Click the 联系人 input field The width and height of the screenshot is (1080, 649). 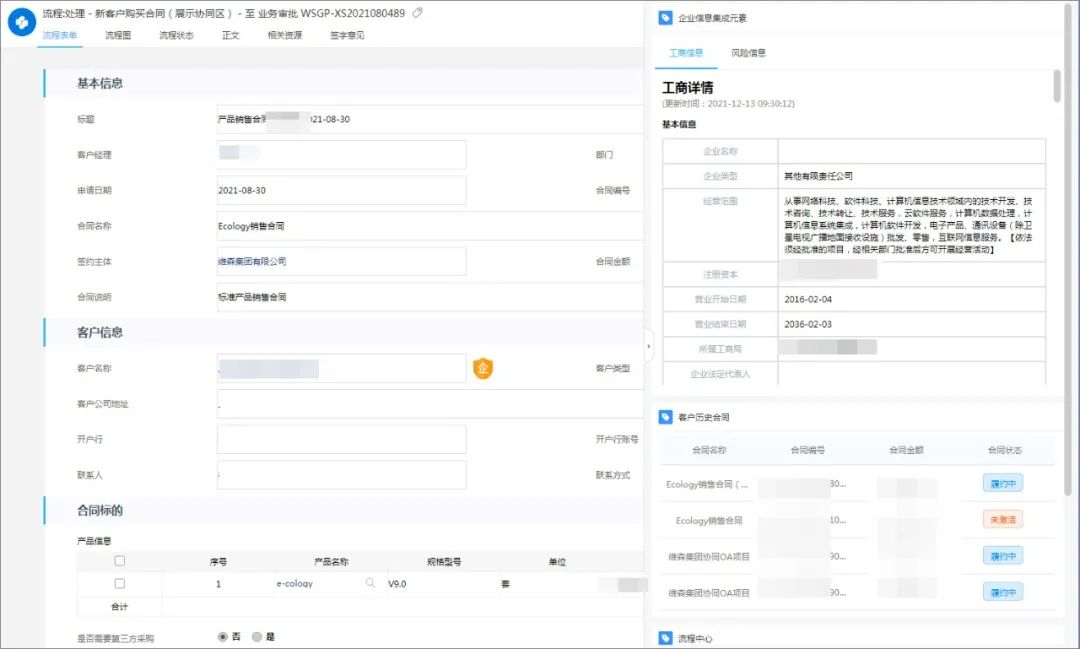tap(342, 475)
